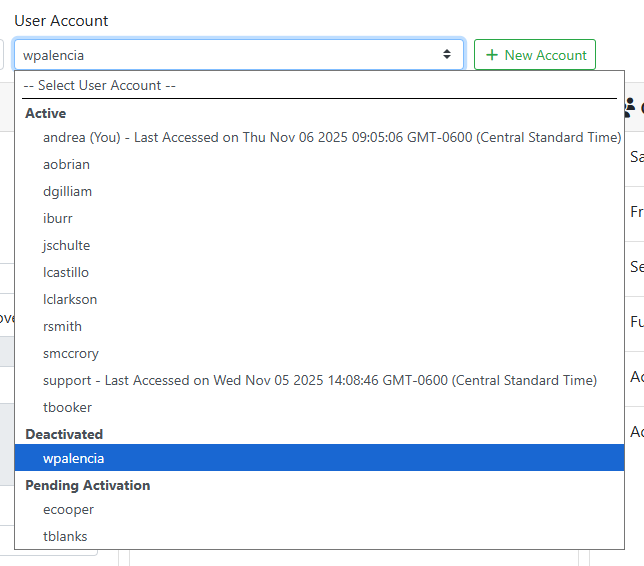Select the tbooker account
Screen dimensions: 644x566
320,407
